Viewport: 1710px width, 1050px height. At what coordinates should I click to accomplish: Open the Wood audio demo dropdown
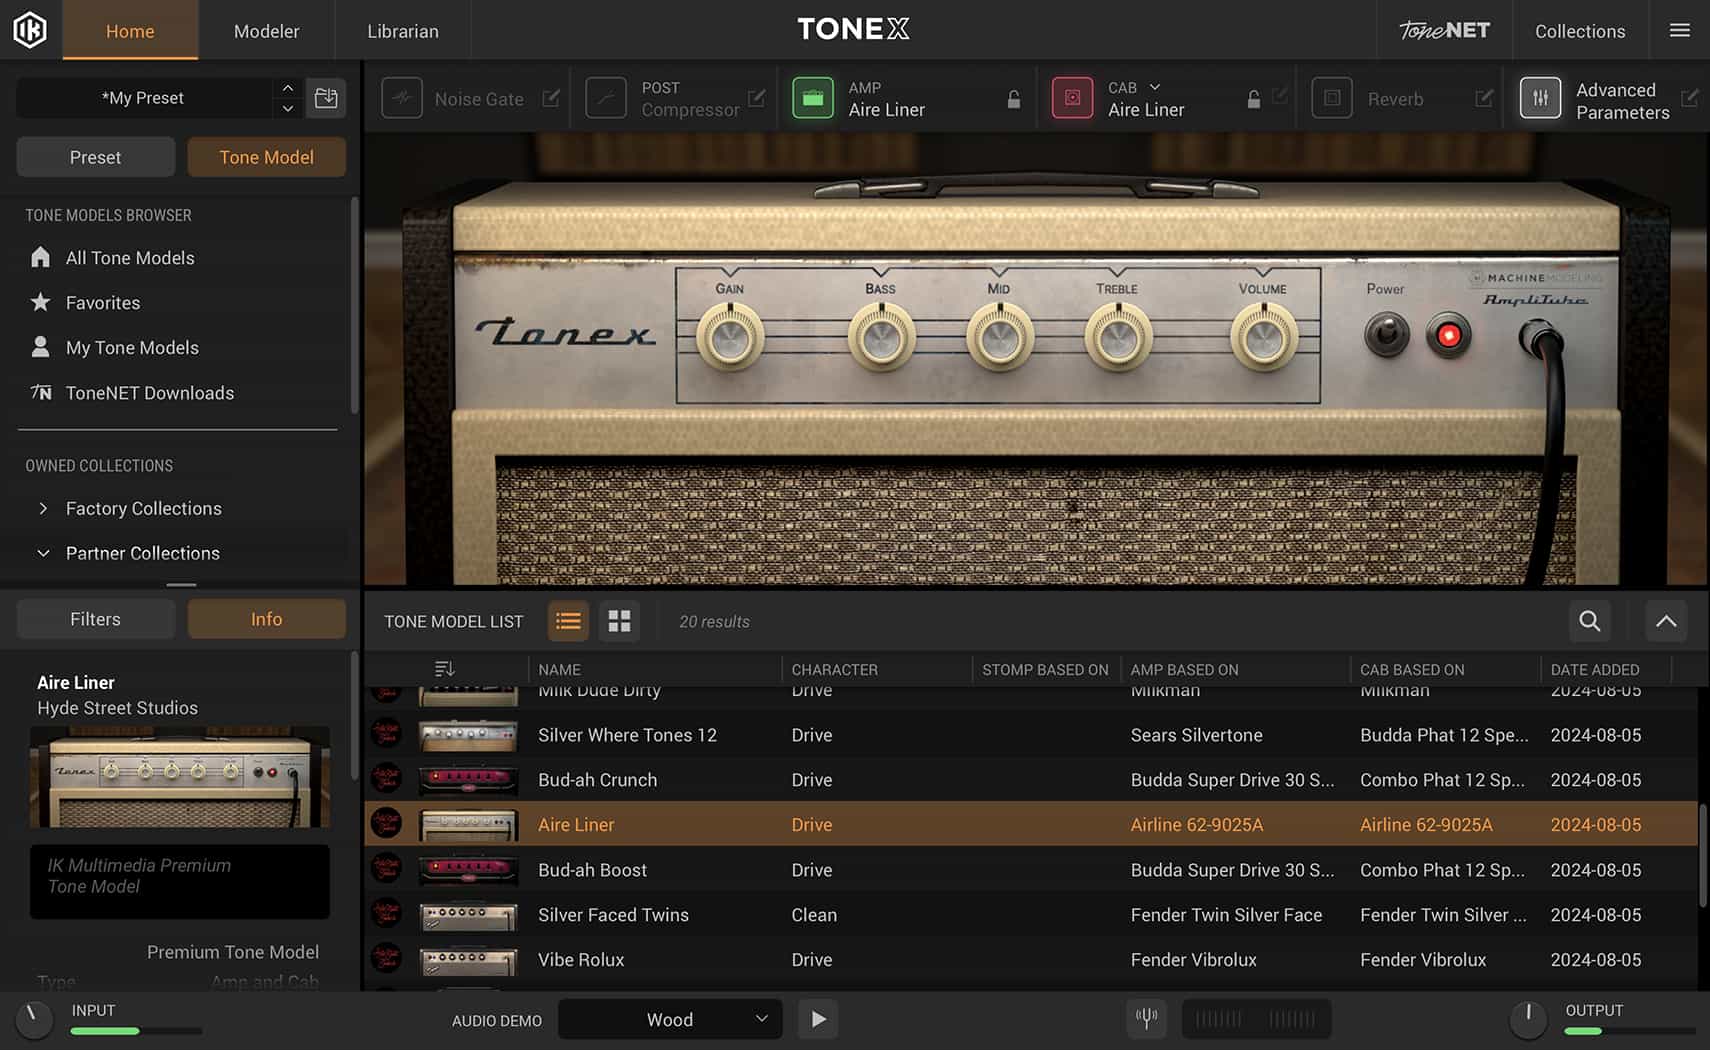[669, 1019]
